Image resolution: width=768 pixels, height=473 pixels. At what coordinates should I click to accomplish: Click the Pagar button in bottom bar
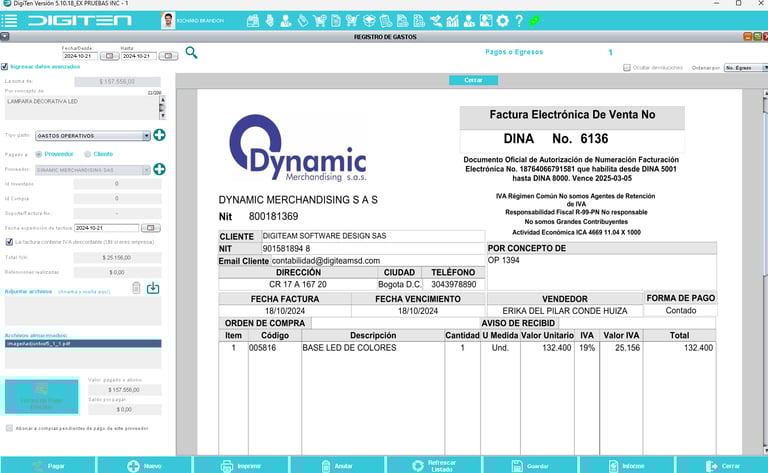[x=48, y=466]
